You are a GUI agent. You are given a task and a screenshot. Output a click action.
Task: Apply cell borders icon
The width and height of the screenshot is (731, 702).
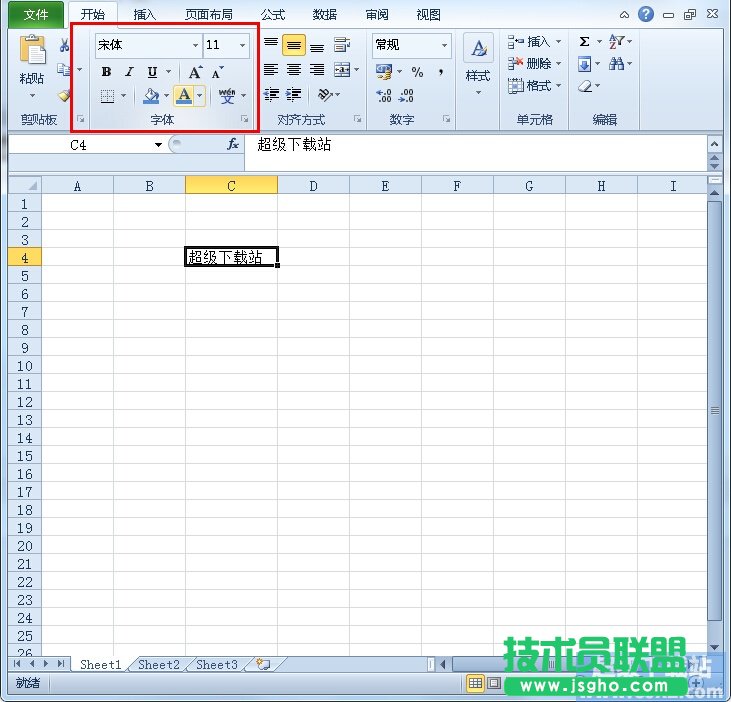click(107, 96)
